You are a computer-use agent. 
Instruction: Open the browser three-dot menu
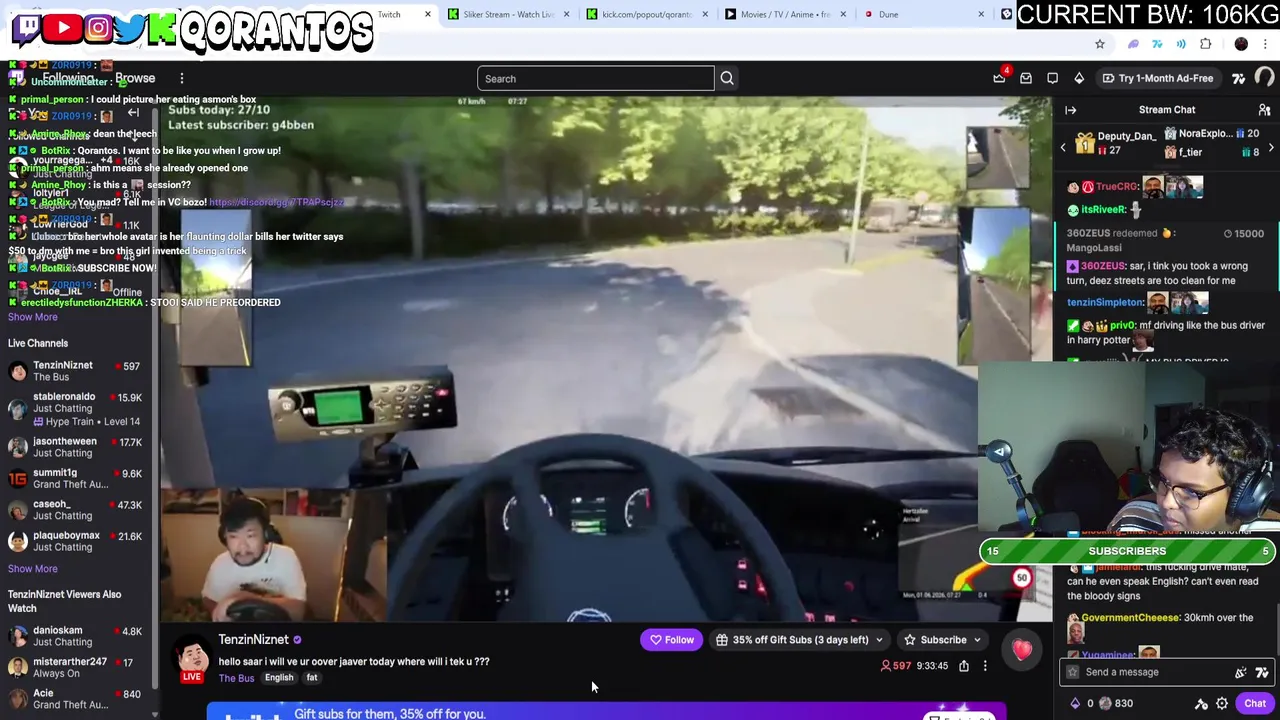(1266, 44)
